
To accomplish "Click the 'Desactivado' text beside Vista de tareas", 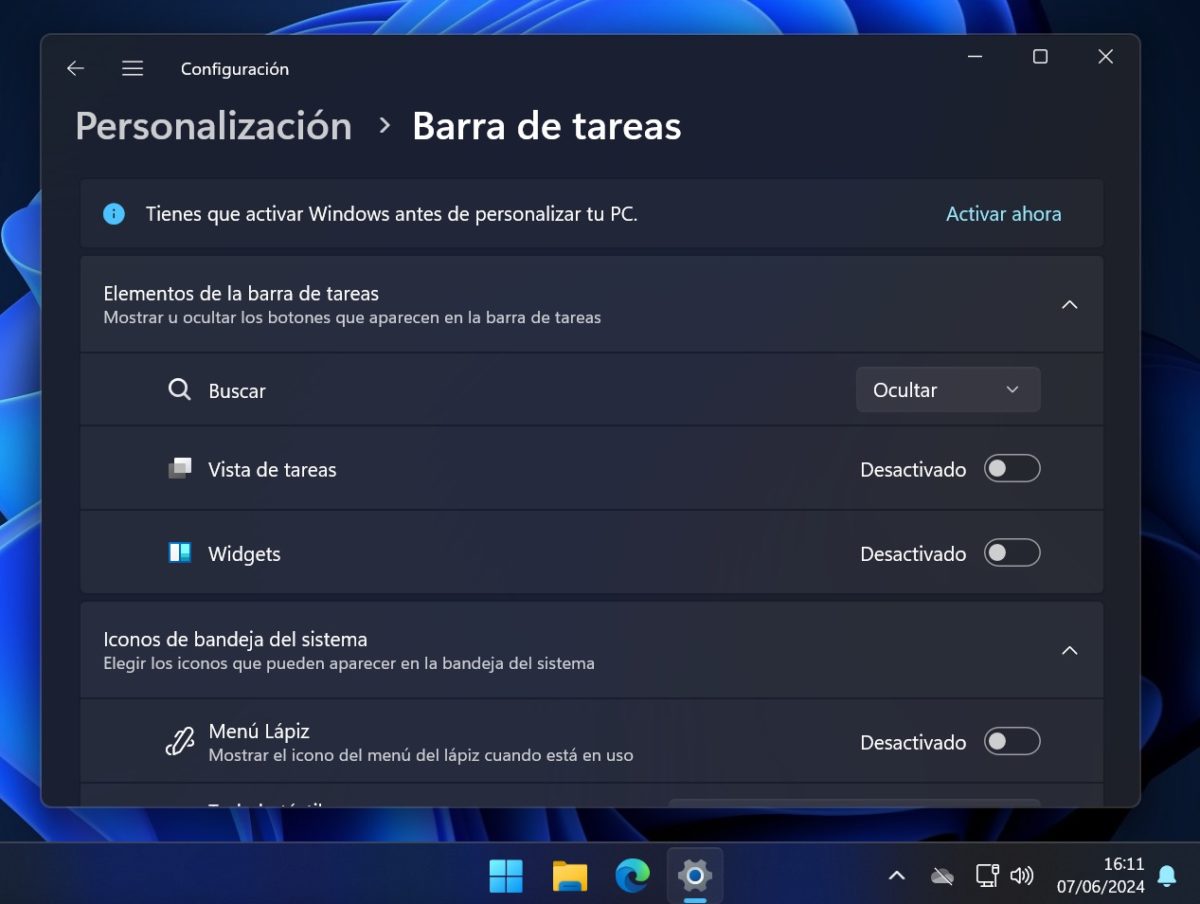I will [913, 470].
